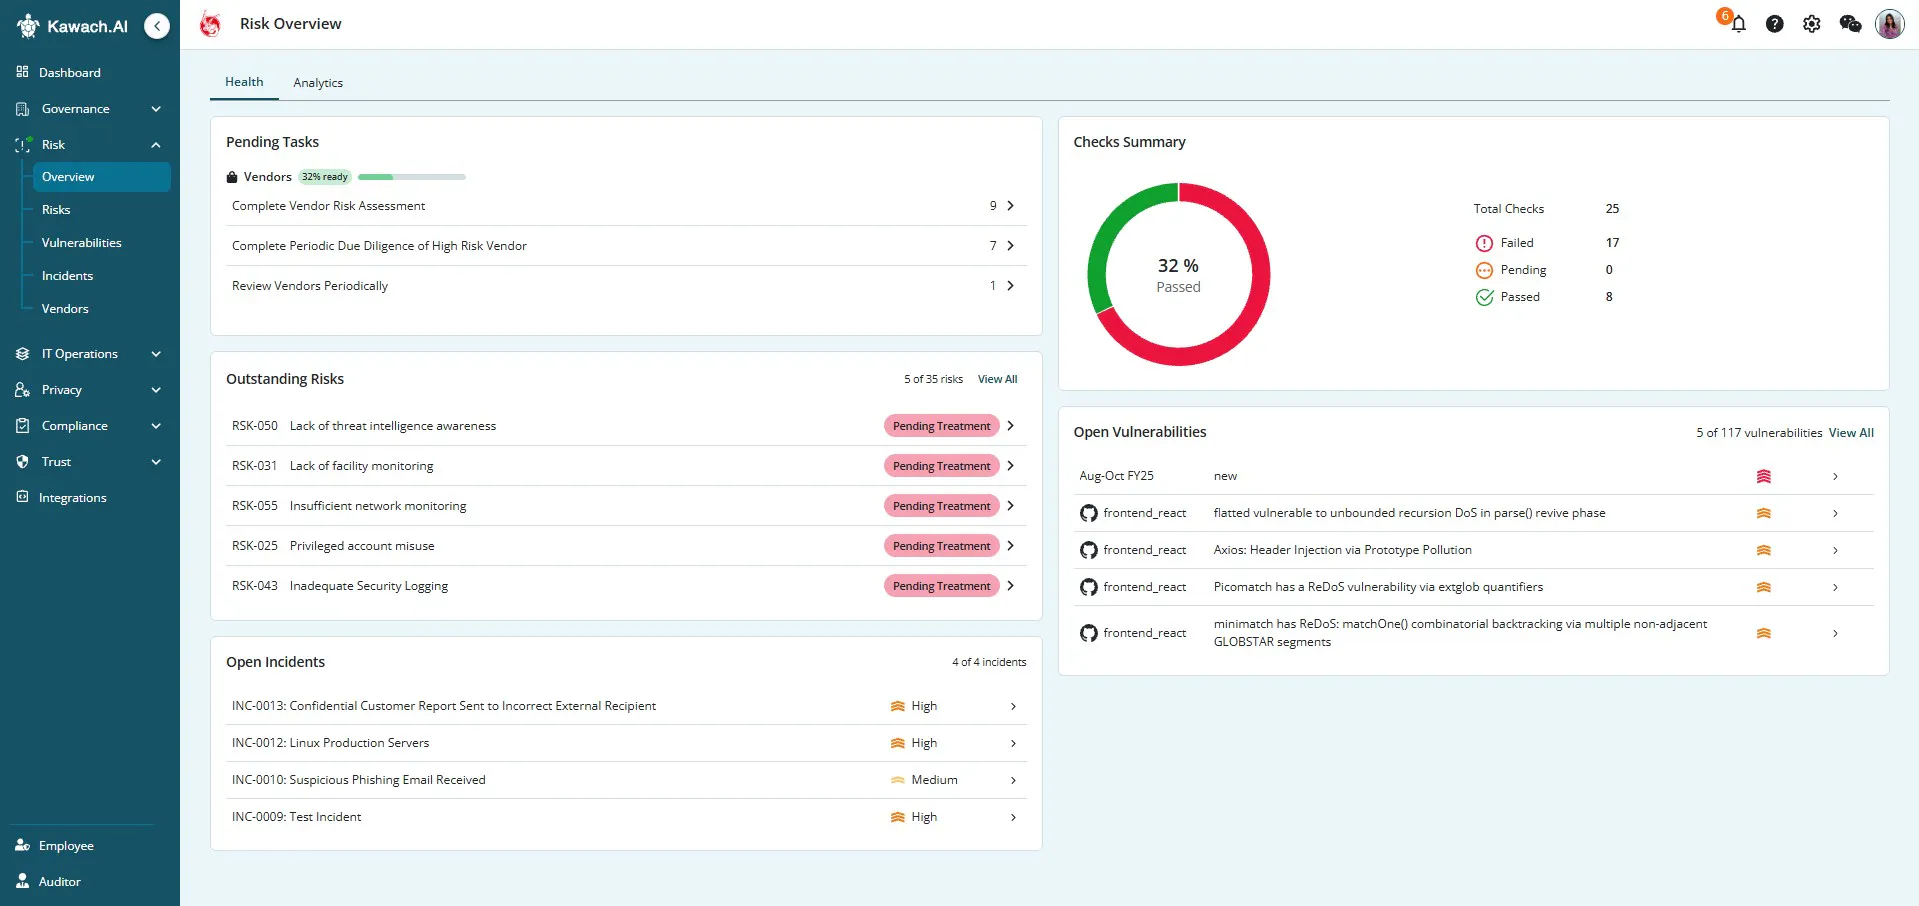
Task: Collapse the Risk menu chevron
Action: (x=156, y=145)
